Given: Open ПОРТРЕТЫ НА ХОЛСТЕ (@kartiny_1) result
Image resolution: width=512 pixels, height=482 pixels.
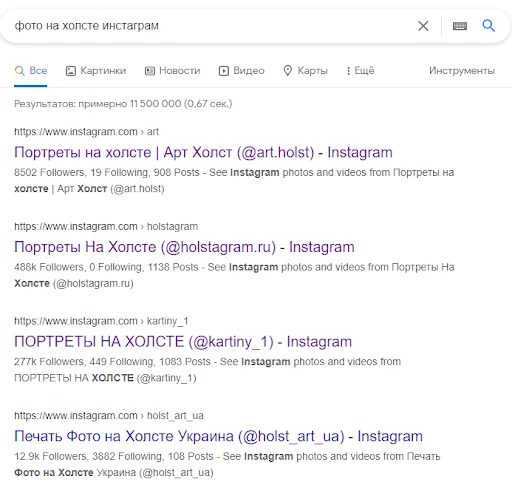Looking at the screenshot, I should point(183,342).
